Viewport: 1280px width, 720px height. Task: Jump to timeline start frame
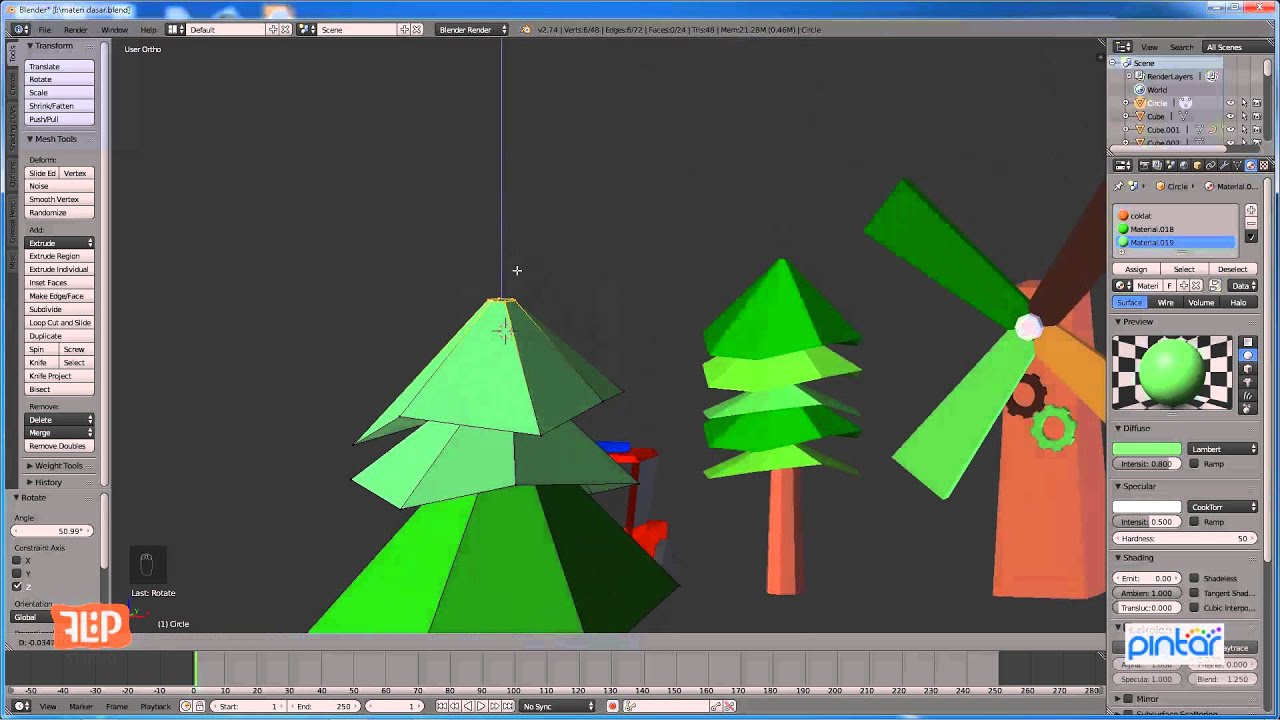click(442, 706)
